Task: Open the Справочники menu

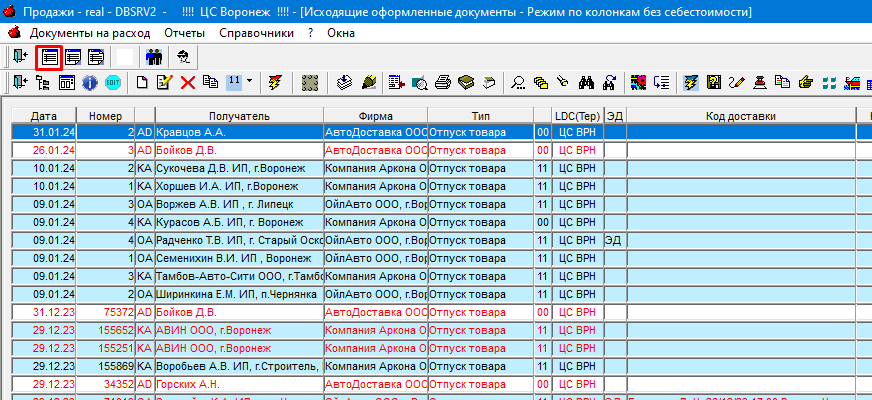Action: click(256, 33)
